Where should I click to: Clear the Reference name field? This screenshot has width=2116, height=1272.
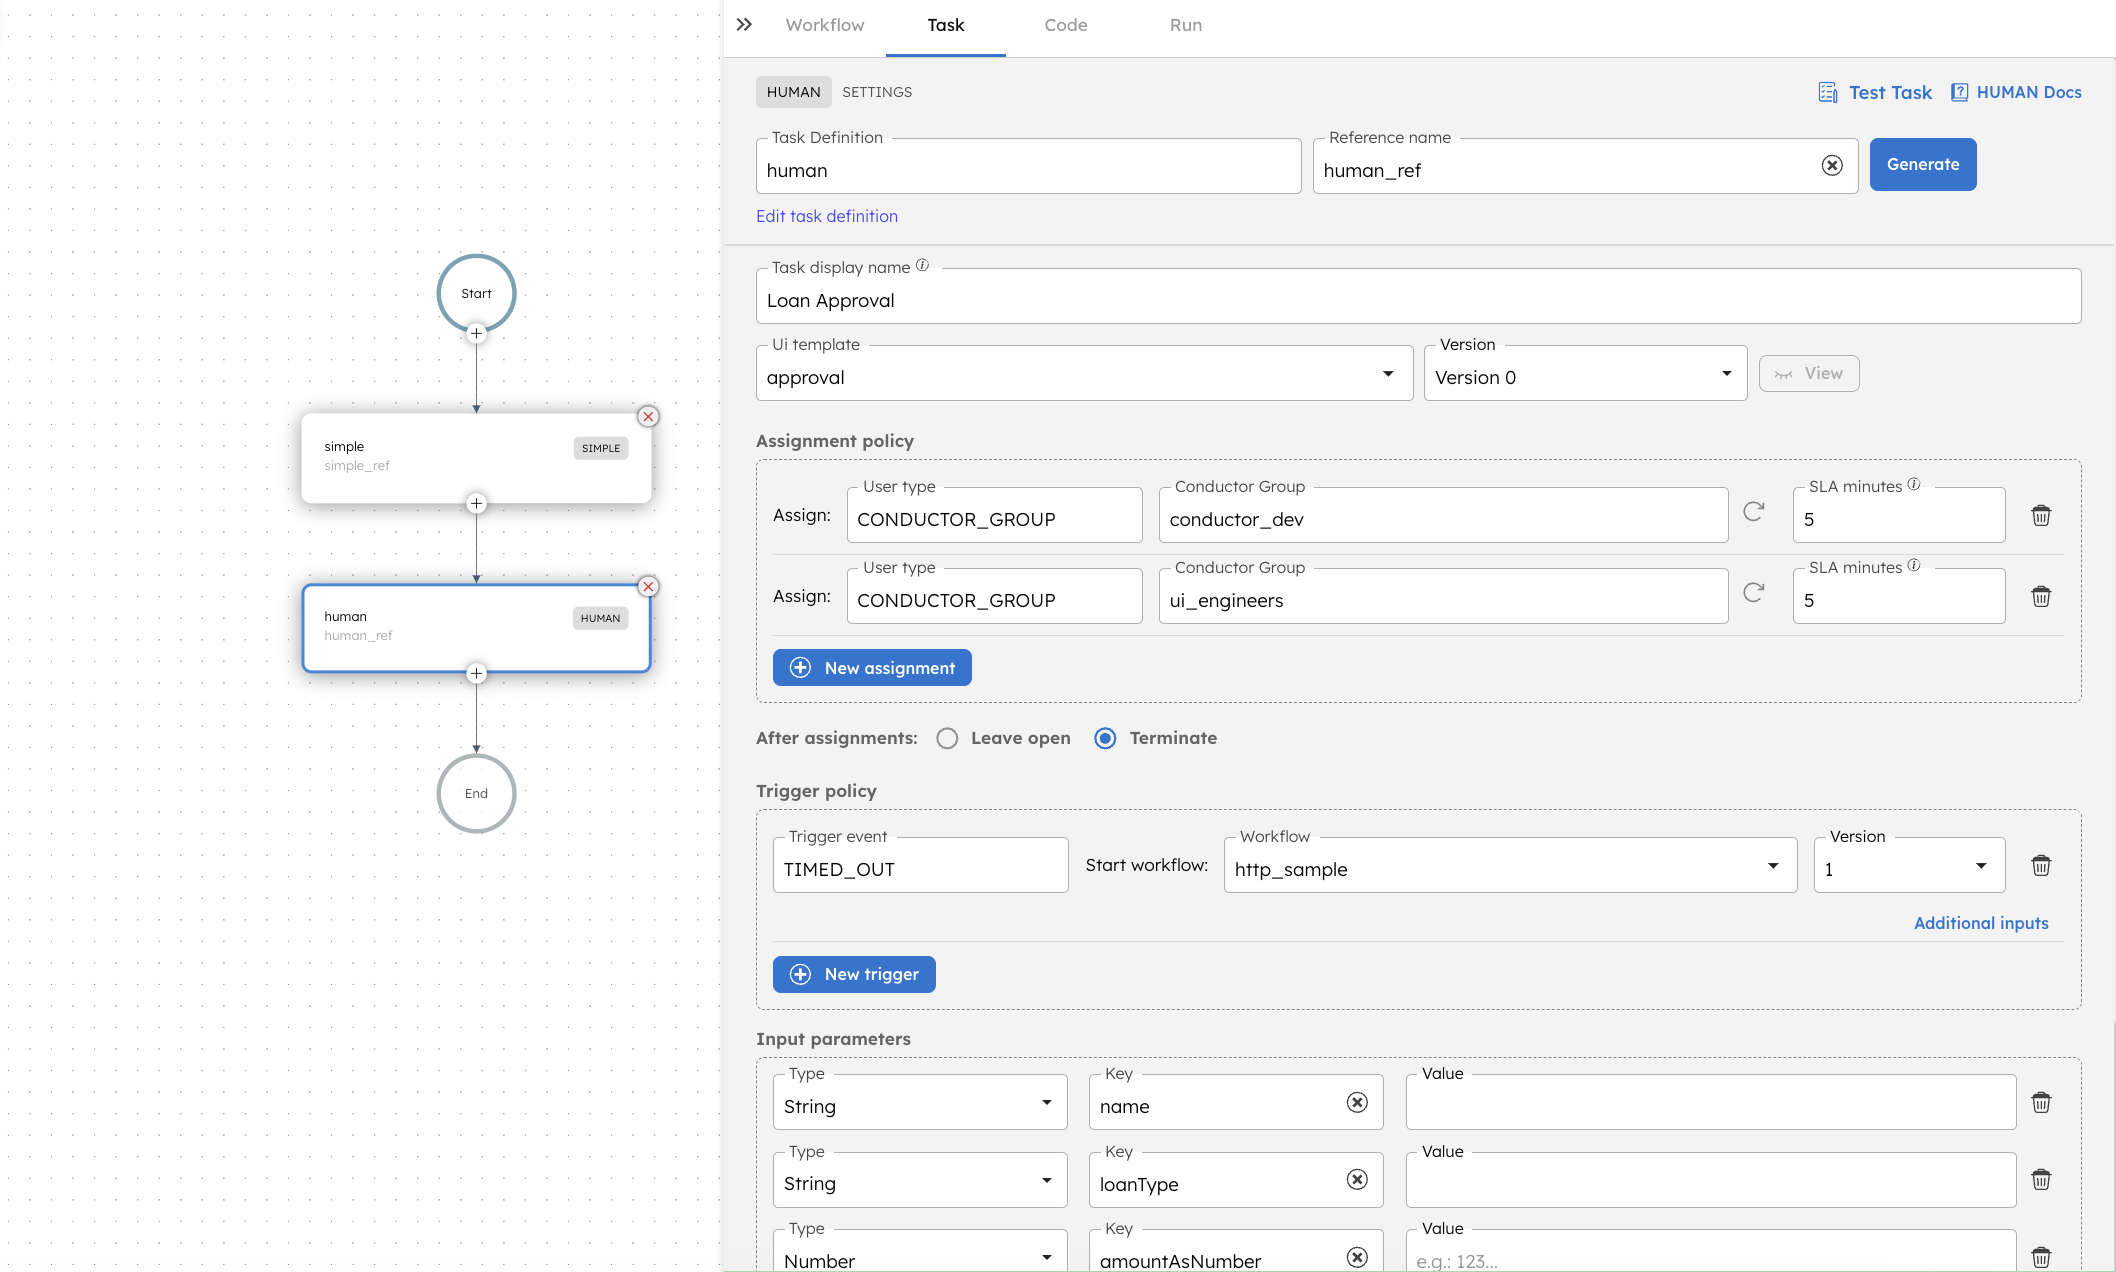pyautogui.click(x=1832, y=166)
